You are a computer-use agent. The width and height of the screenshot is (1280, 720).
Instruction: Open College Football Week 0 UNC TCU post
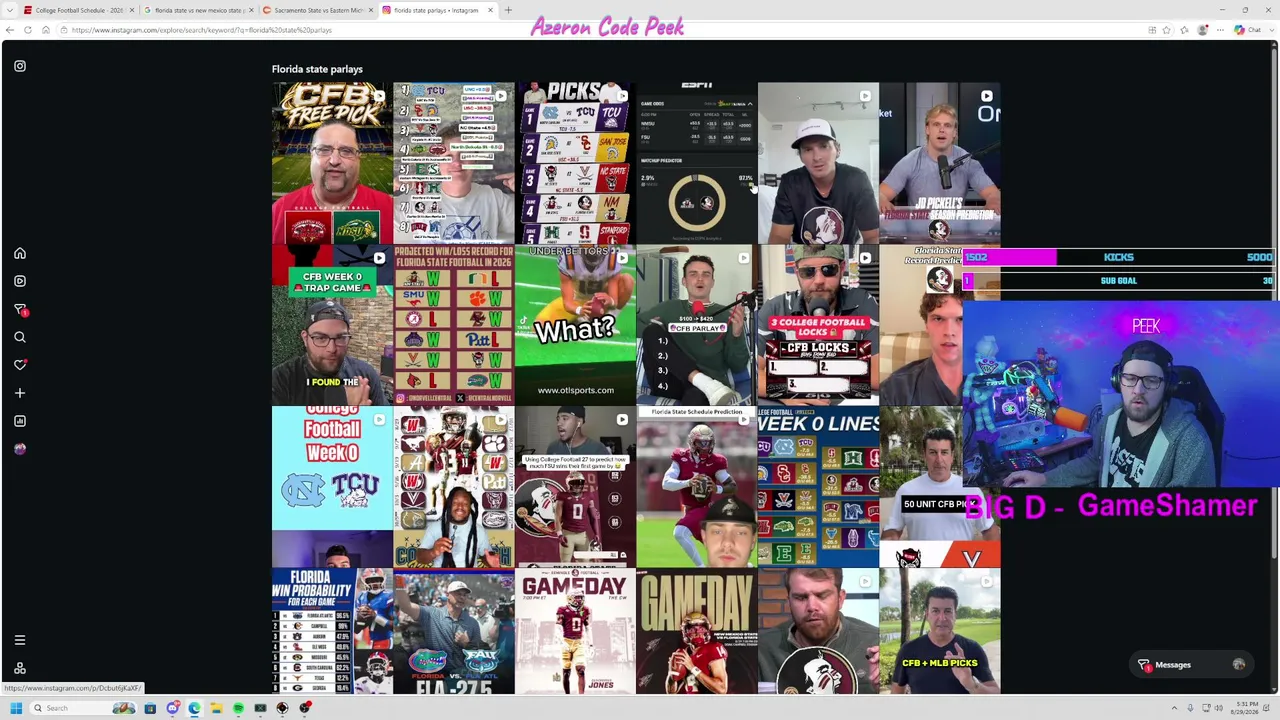pyautogui.click(x=332, y=487)
